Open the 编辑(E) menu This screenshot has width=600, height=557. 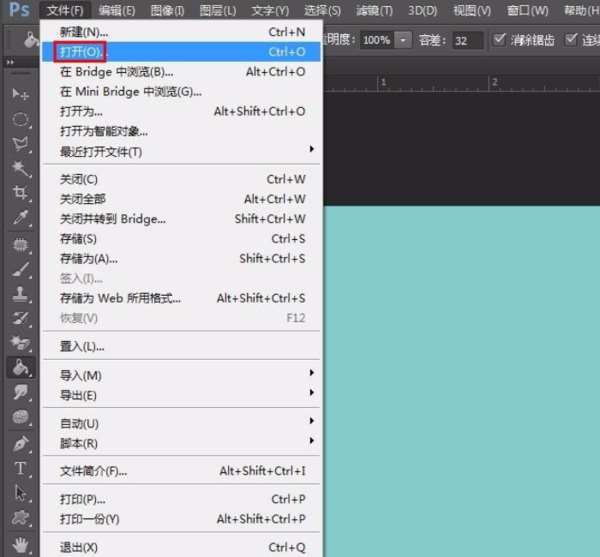point(117,10)
